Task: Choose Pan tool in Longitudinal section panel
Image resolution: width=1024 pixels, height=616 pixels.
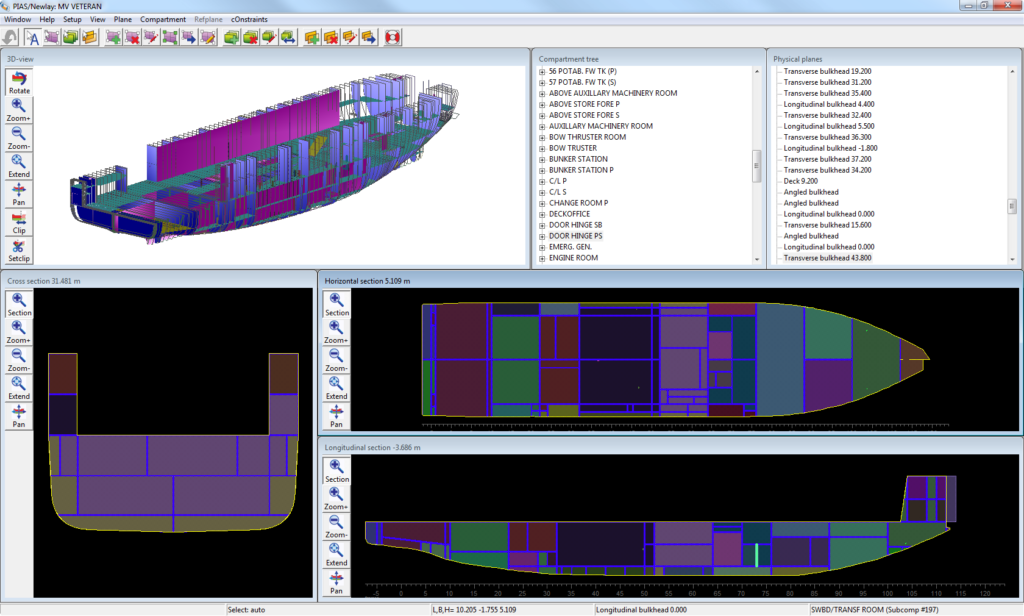Action: (337, 583)
